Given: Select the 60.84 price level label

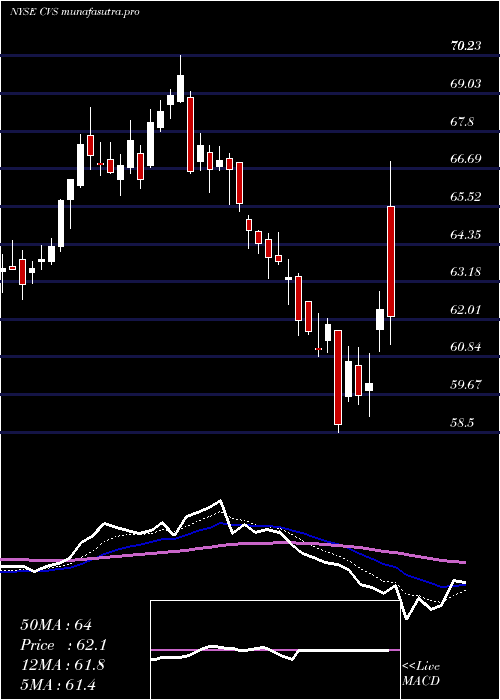Looking at the screenshot, I should pyautogui.click(x=466, y=347).
